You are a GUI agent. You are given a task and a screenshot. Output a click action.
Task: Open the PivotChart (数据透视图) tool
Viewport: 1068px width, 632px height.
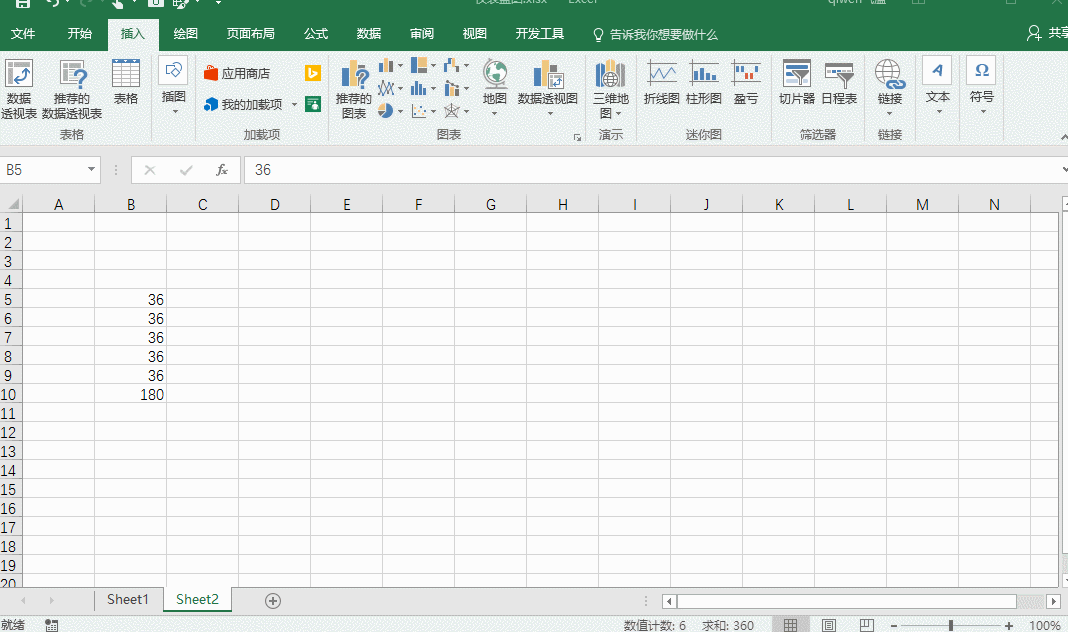548,87
